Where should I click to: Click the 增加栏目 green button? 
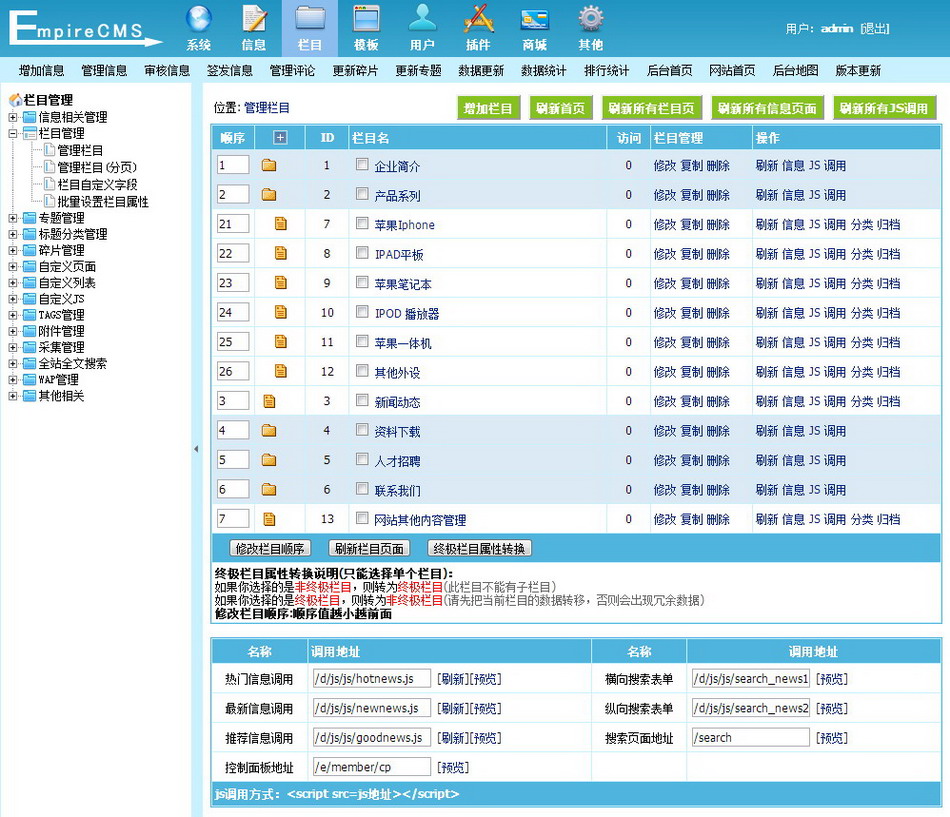tap(488, 108)
